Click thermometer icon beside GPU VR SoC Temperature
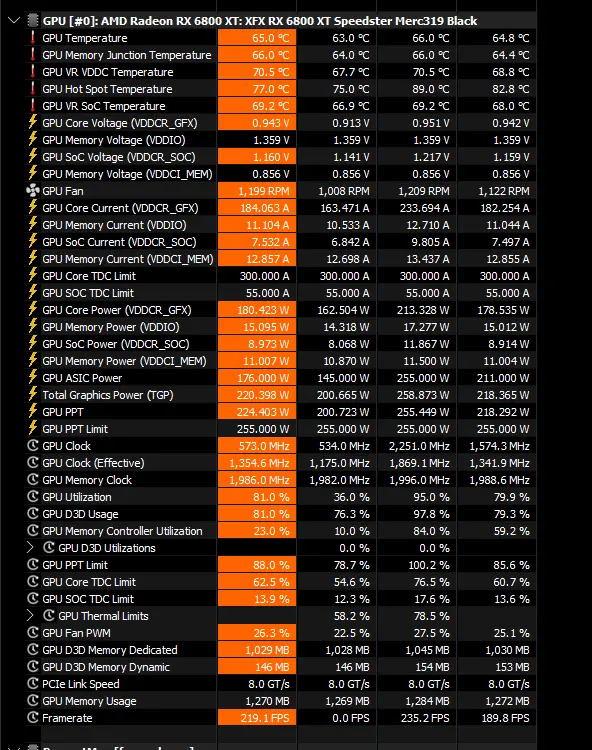The width and height of the screenshot is (592, 750). [33, 106]
